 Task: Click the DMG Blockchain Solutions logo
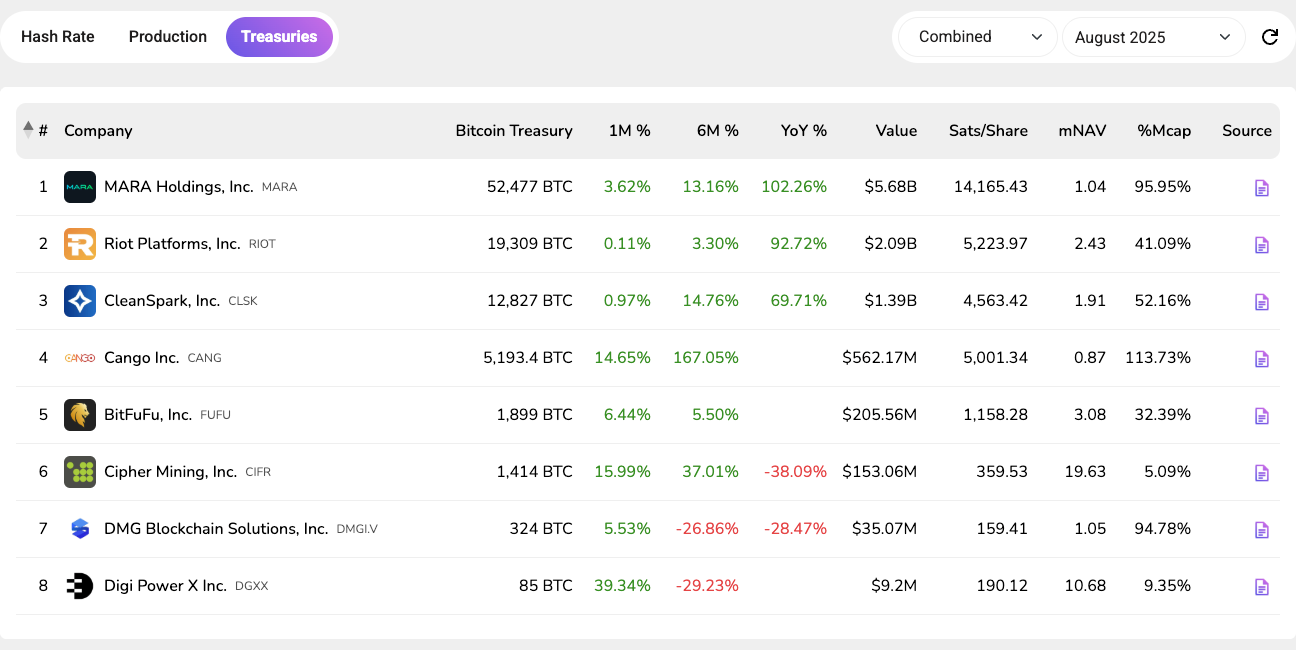(x=80, y=529)
